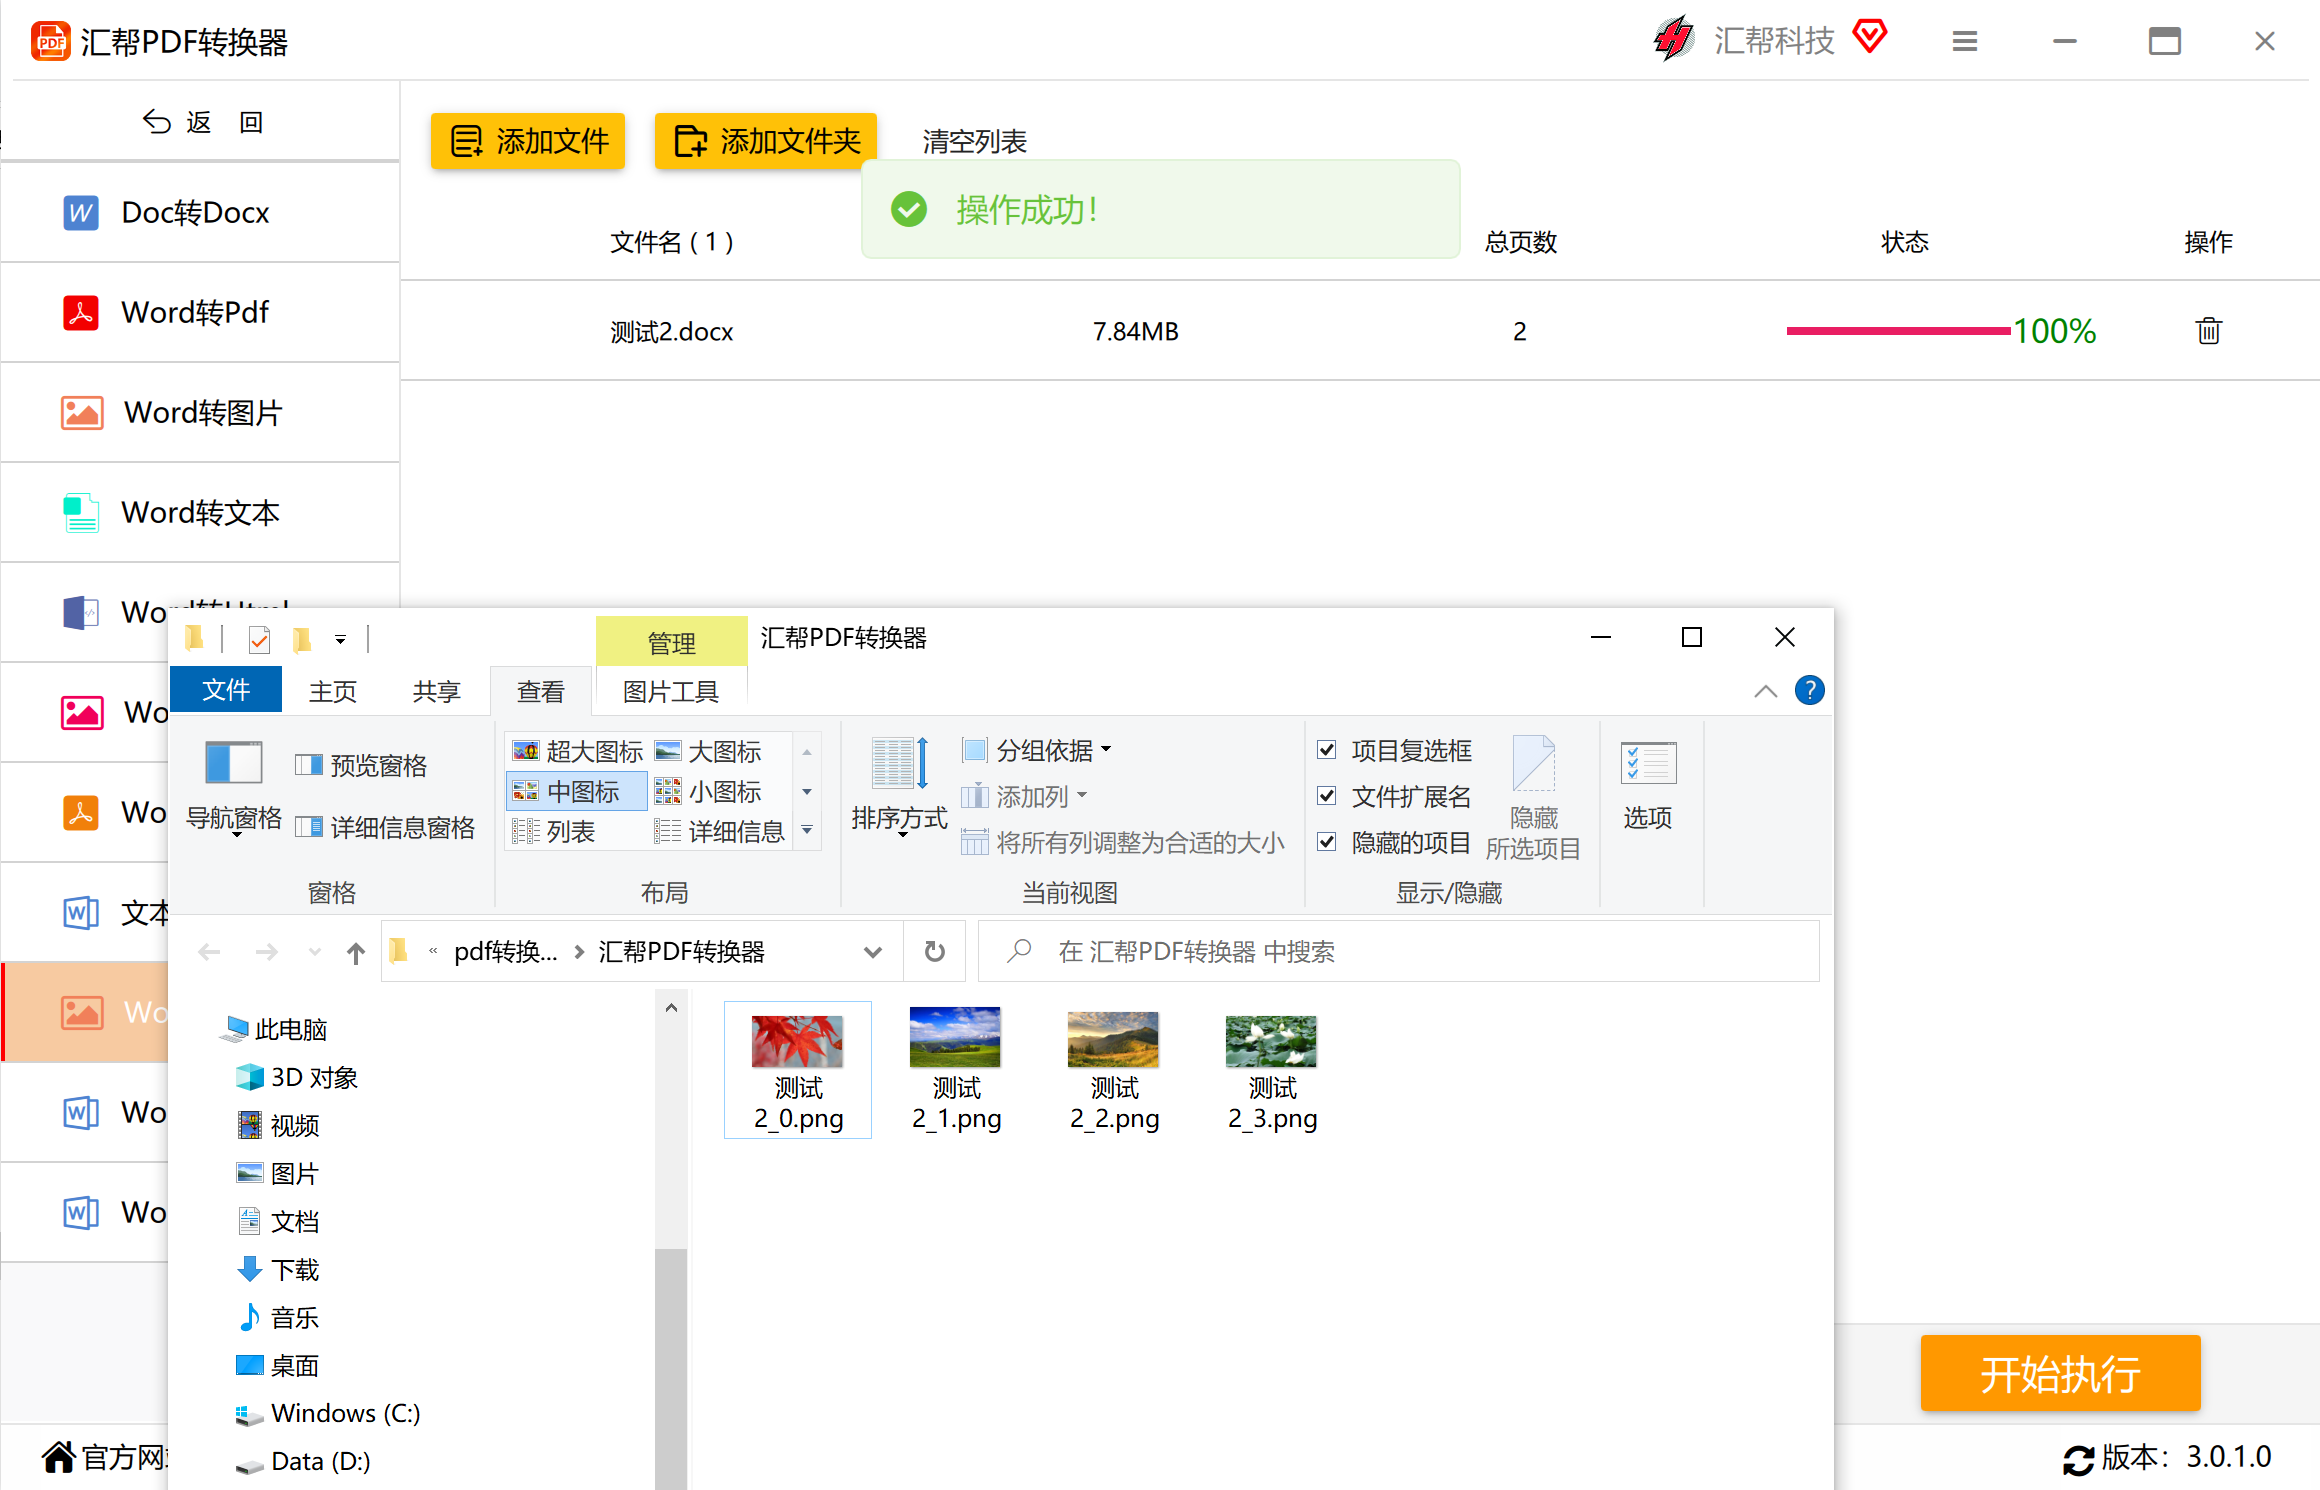This screenshot has width=2320, height=1490.
Task: Click Explorer help question mark icon
Action: [x=1809, y=691]
